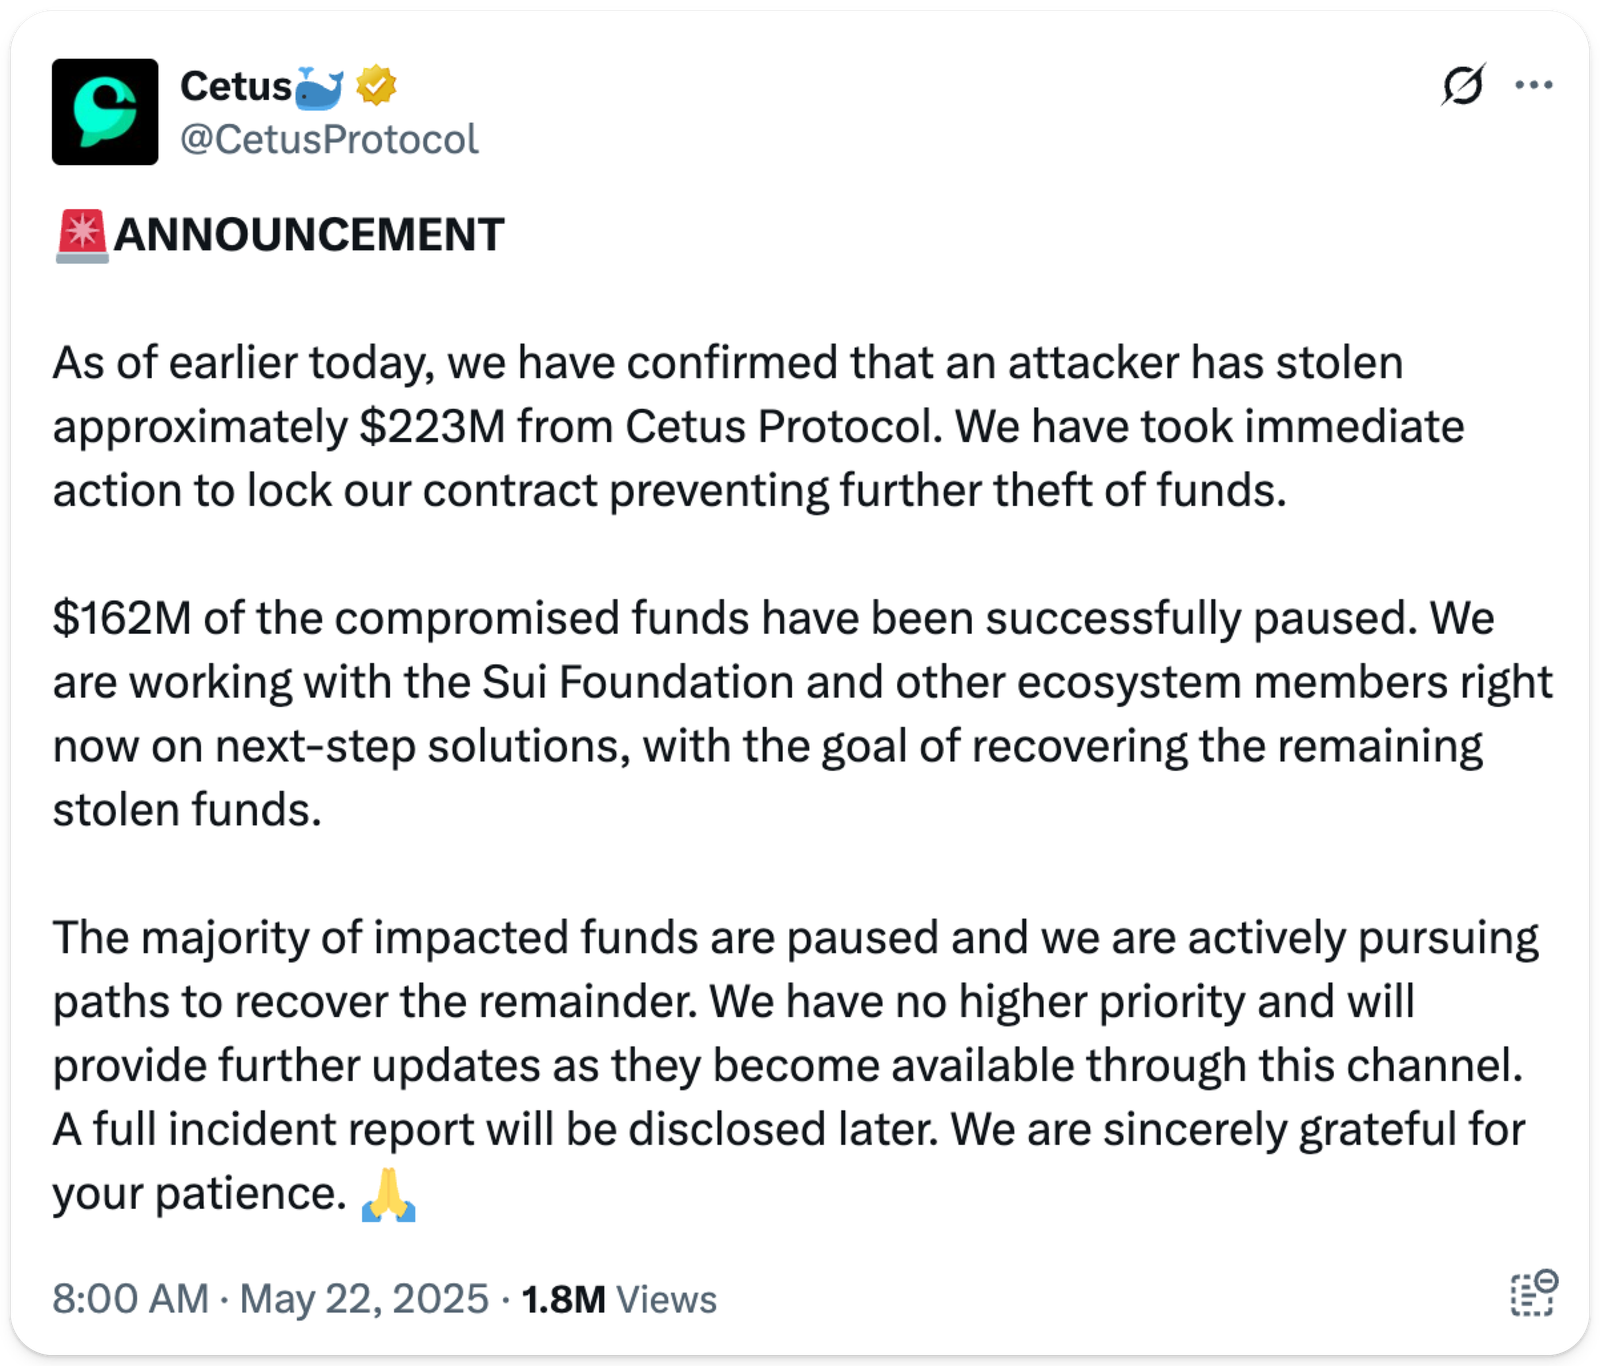Click the whale emoji beside Cetus
Viewport: 1600px width, 1366px height.
click(321, 87)
